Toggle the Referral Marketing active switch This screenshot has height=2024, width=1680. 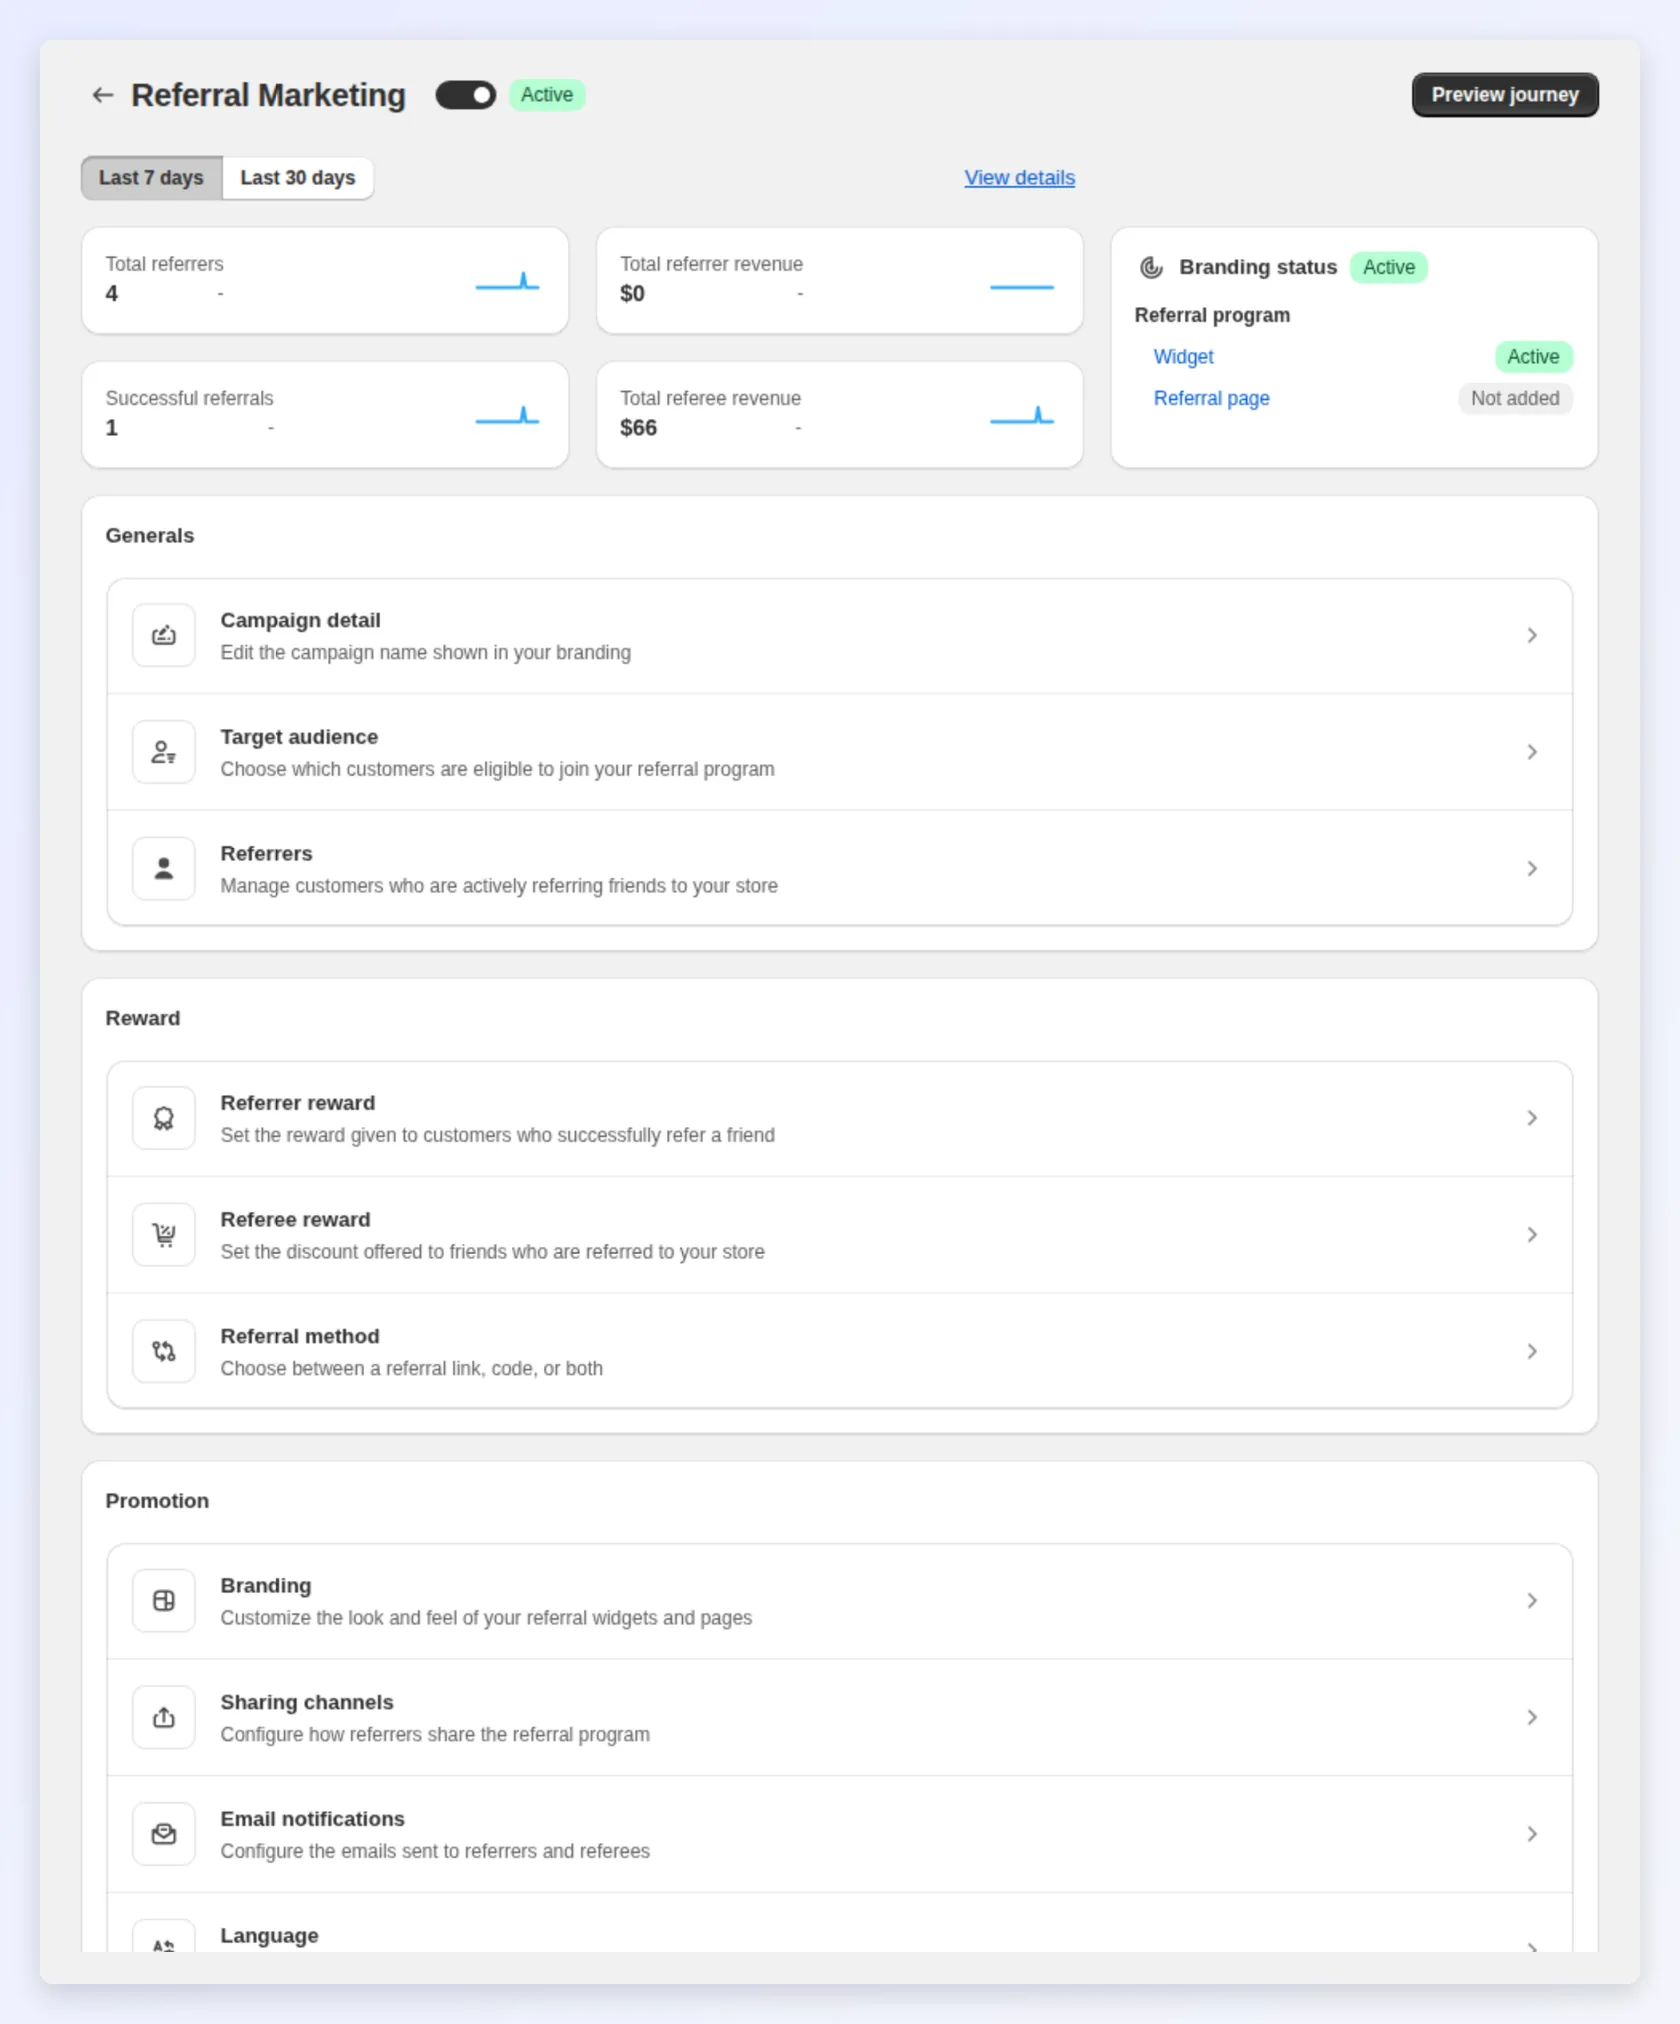point(465,95)
